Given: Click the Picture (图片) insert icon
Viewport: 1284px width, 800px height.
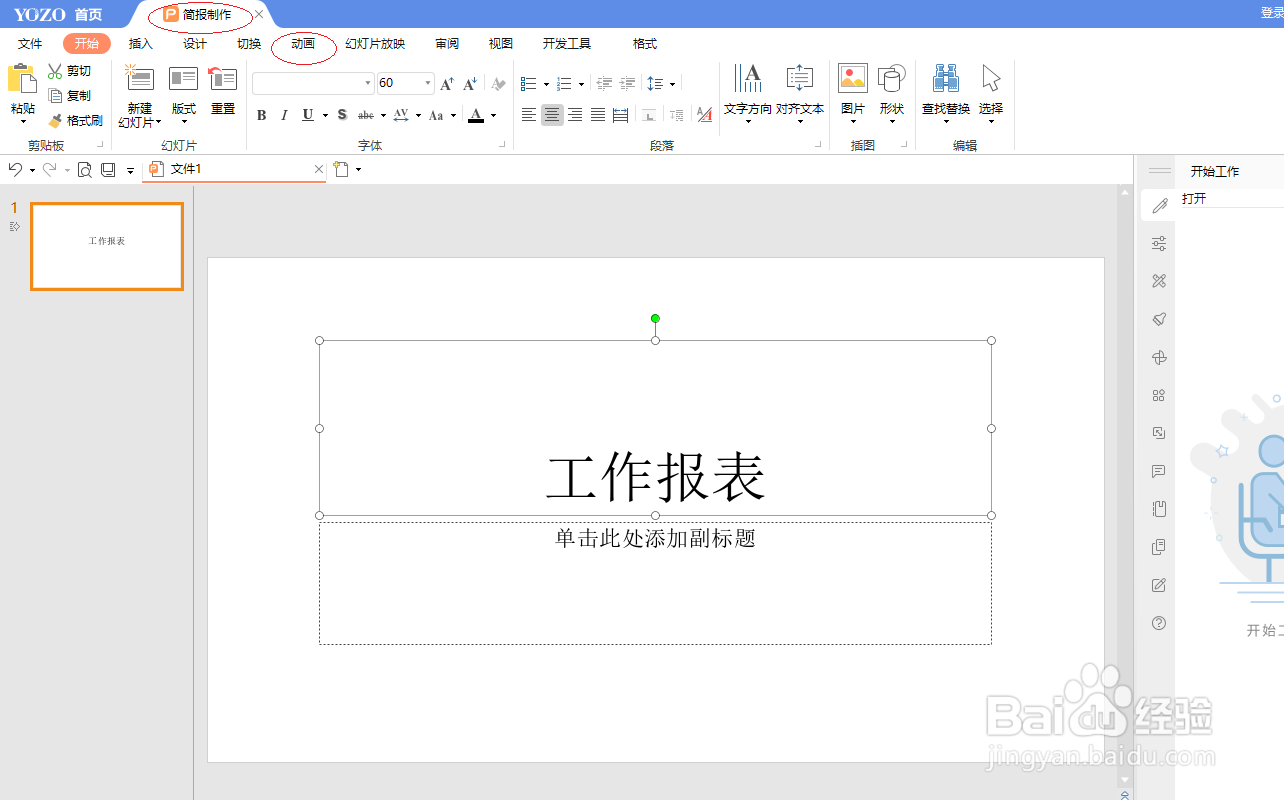Looking at the screenshot, I should coord(853,78).
